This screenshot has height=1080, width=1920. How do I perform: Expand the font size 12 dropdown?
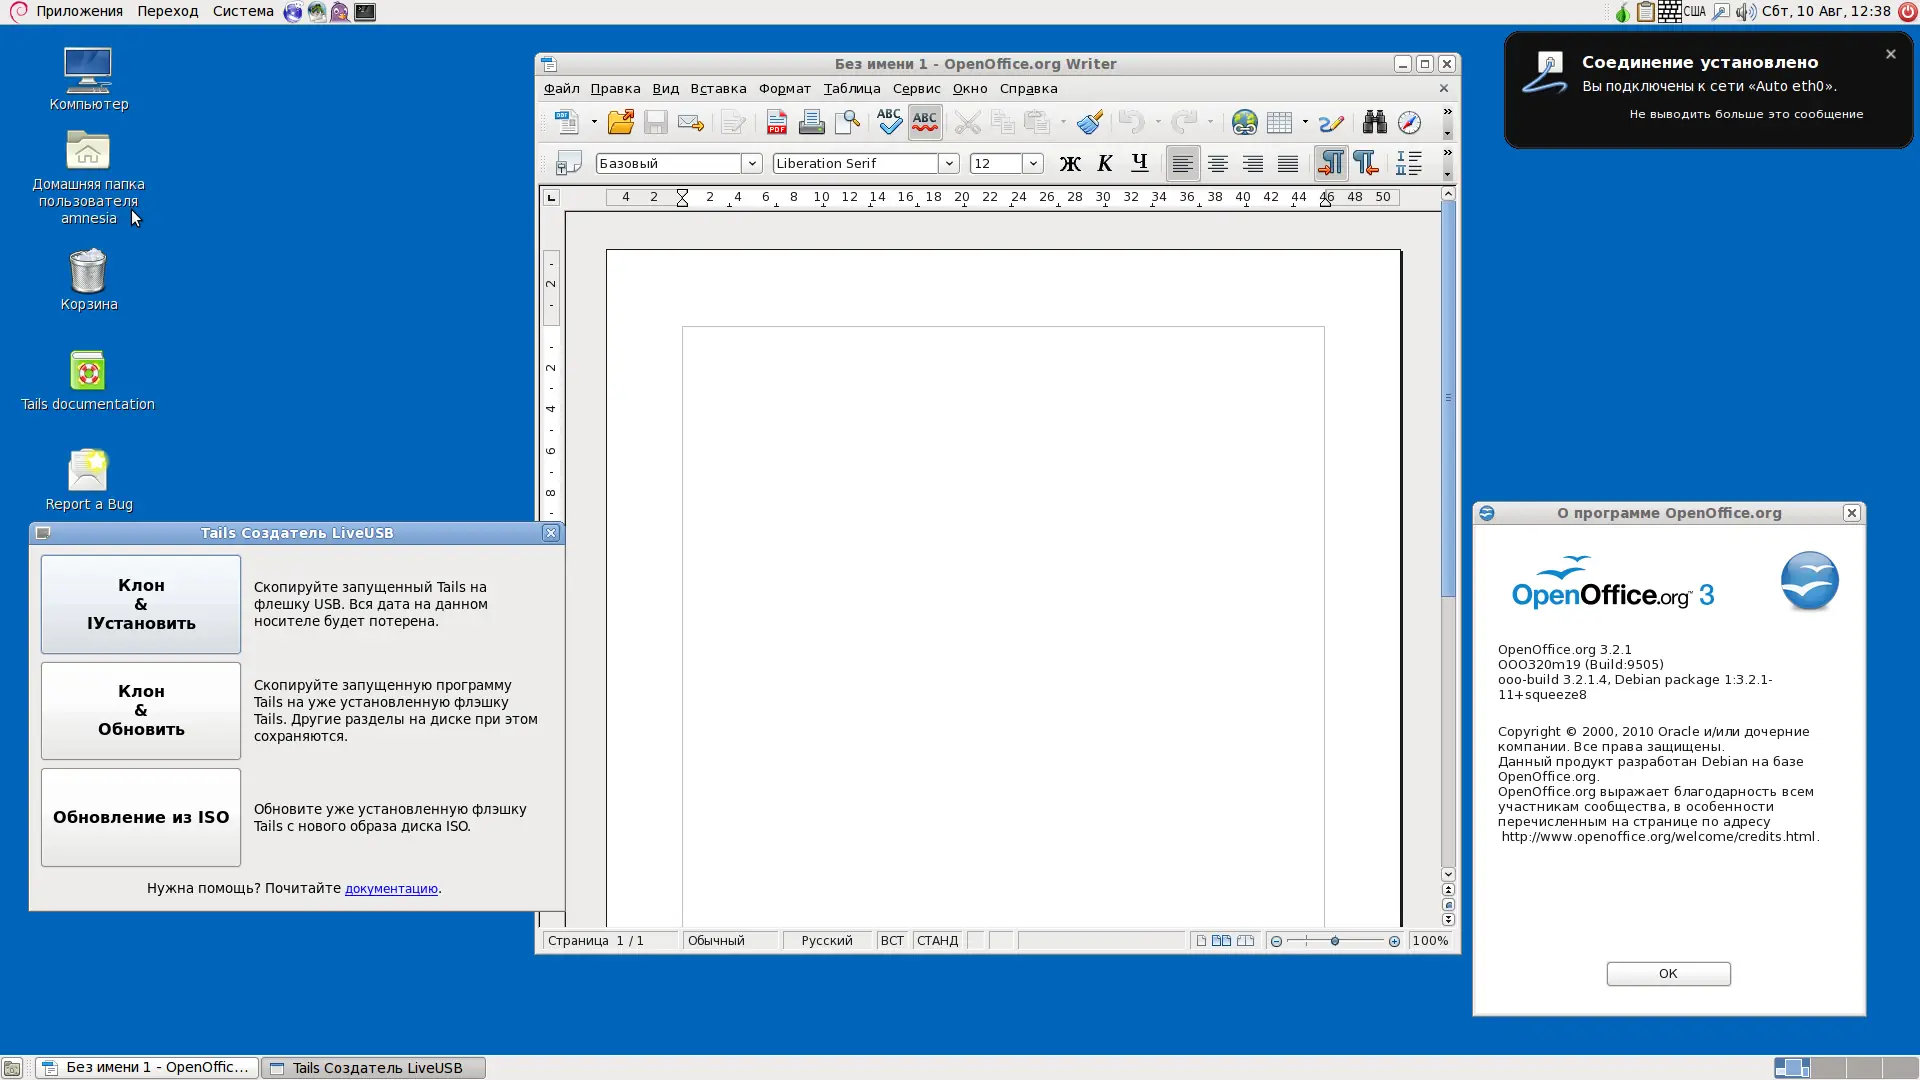[x=1033, y=163]
